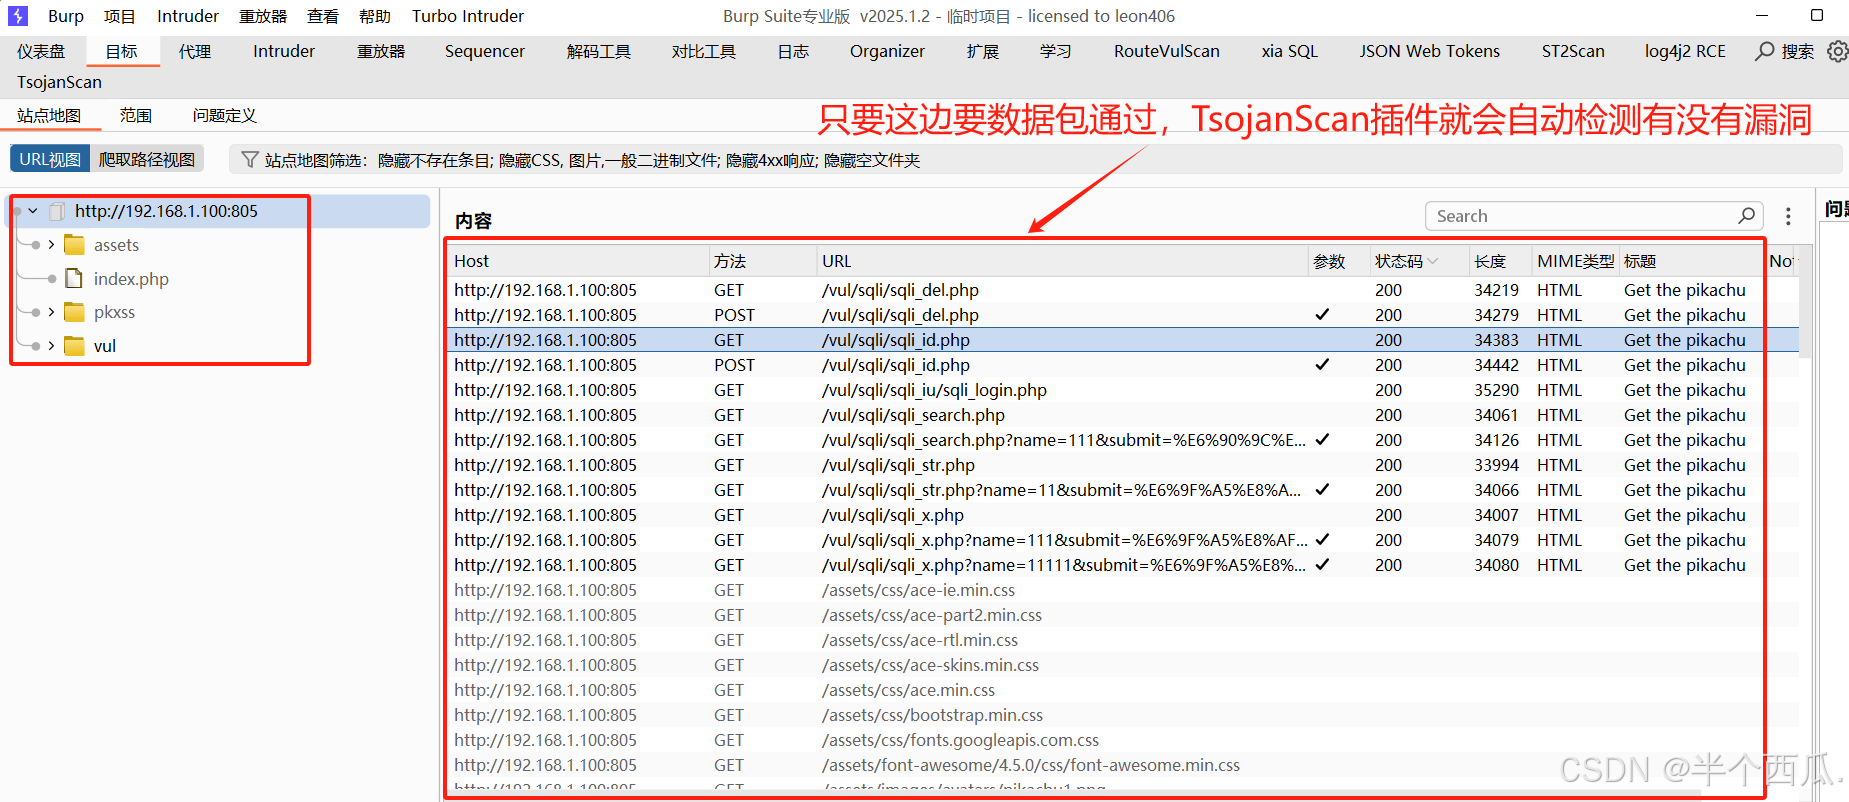Switch to the 仪表盘 tab
Screen dimensions: 1849x802
click(x=41, y=51)
